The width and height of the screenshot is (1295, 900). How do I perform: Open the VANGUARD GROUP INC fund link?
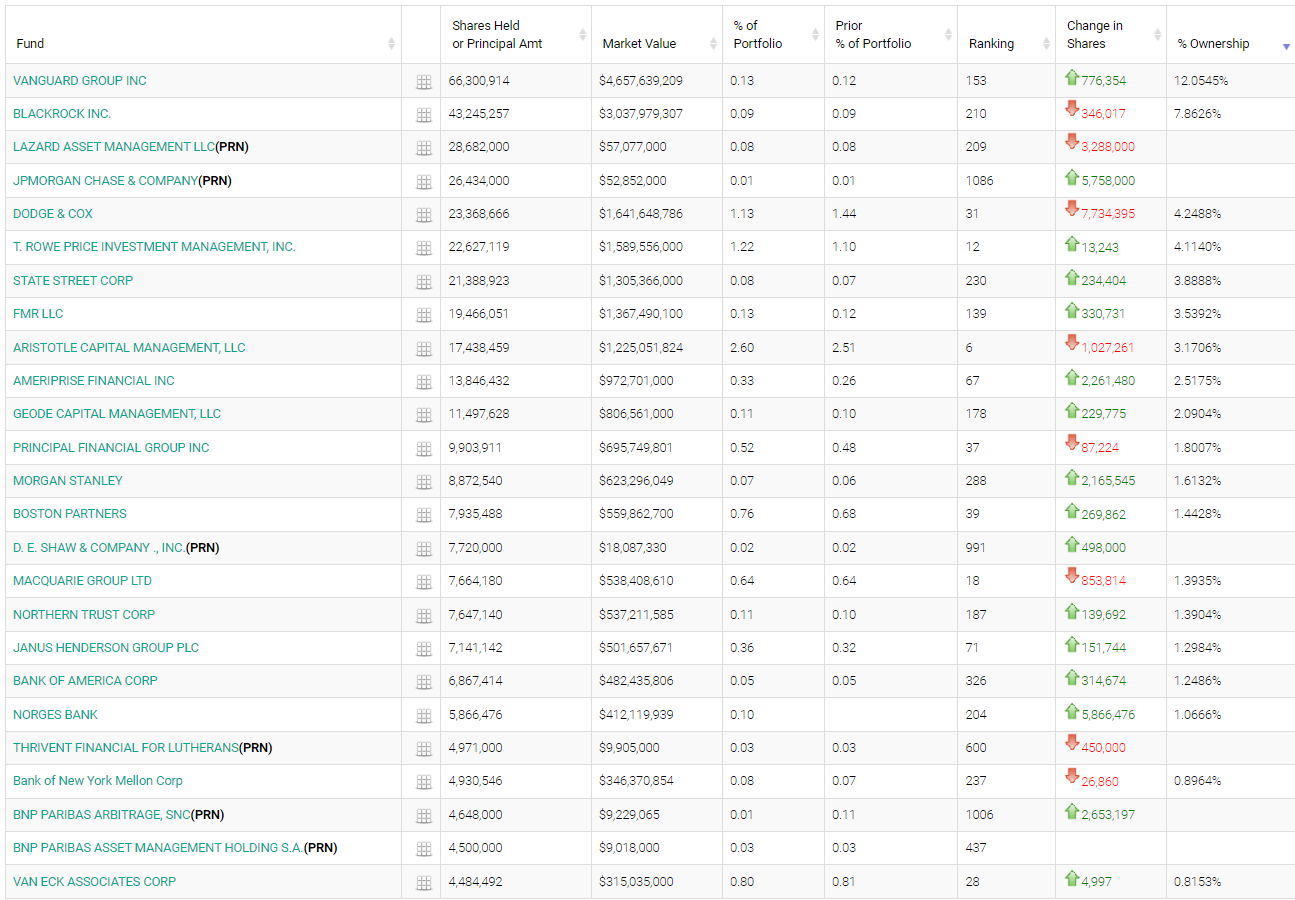pyautogui.click(x=79, y=81)
